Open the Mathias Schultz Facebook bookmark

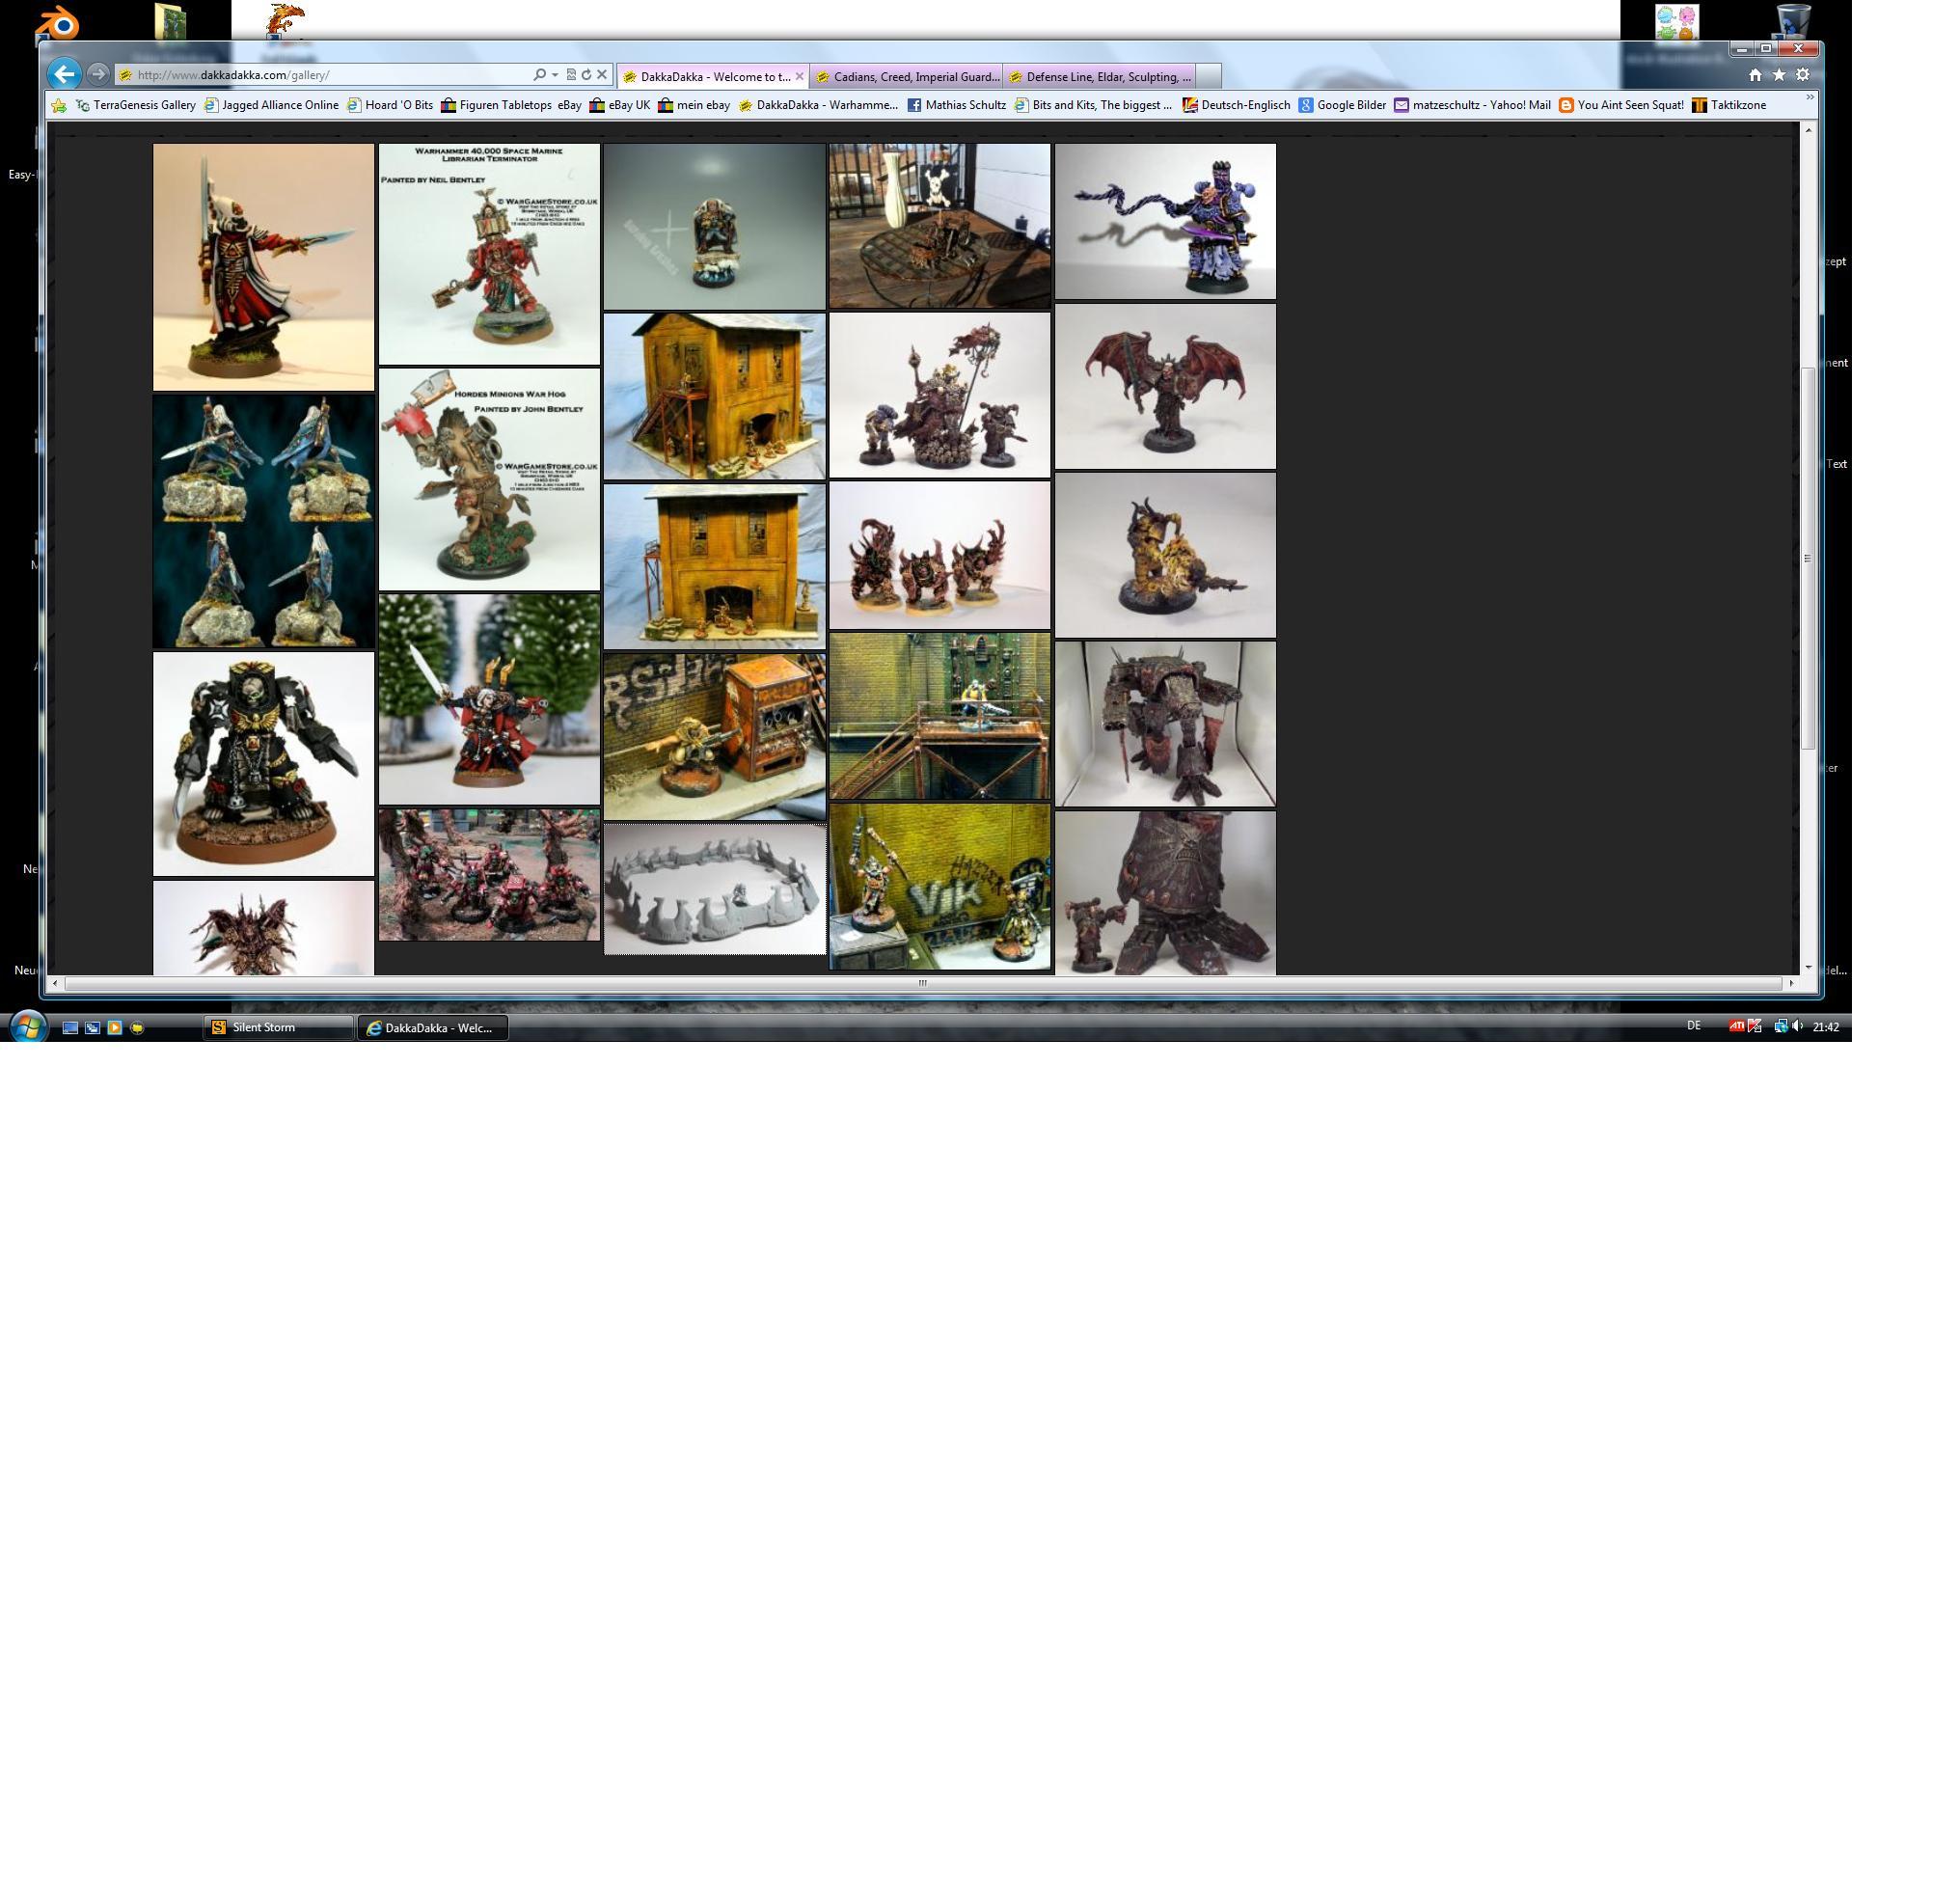click(x=956, y=105)
